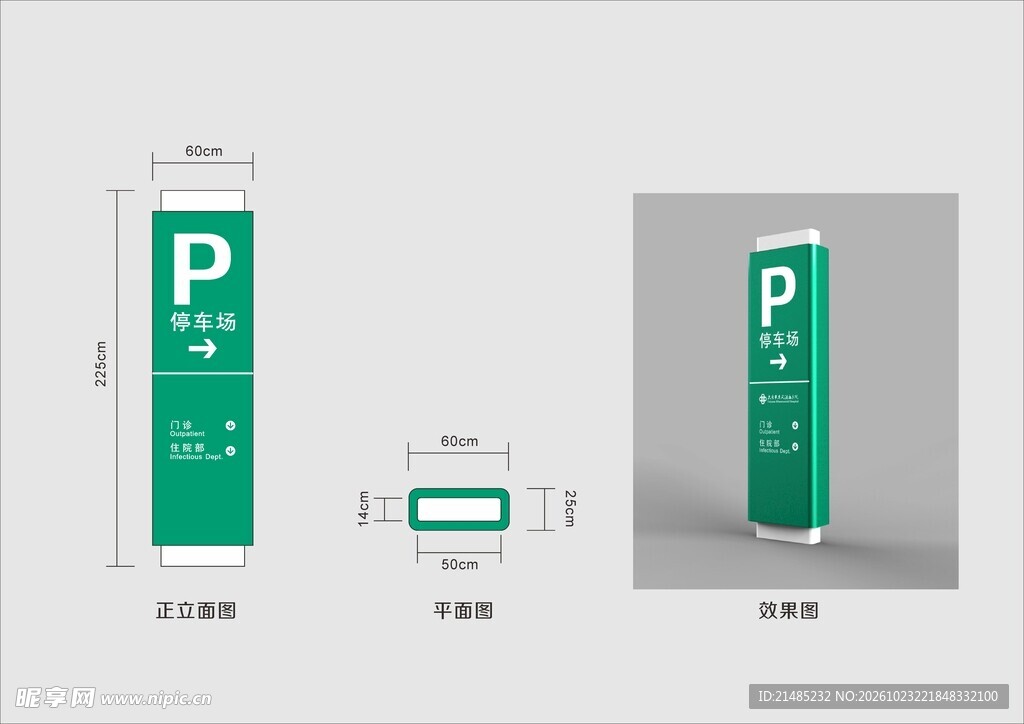Viewport: 1024px width, 724px height.
Task: Click the 14cm dimension label
Action: point(363,509)
